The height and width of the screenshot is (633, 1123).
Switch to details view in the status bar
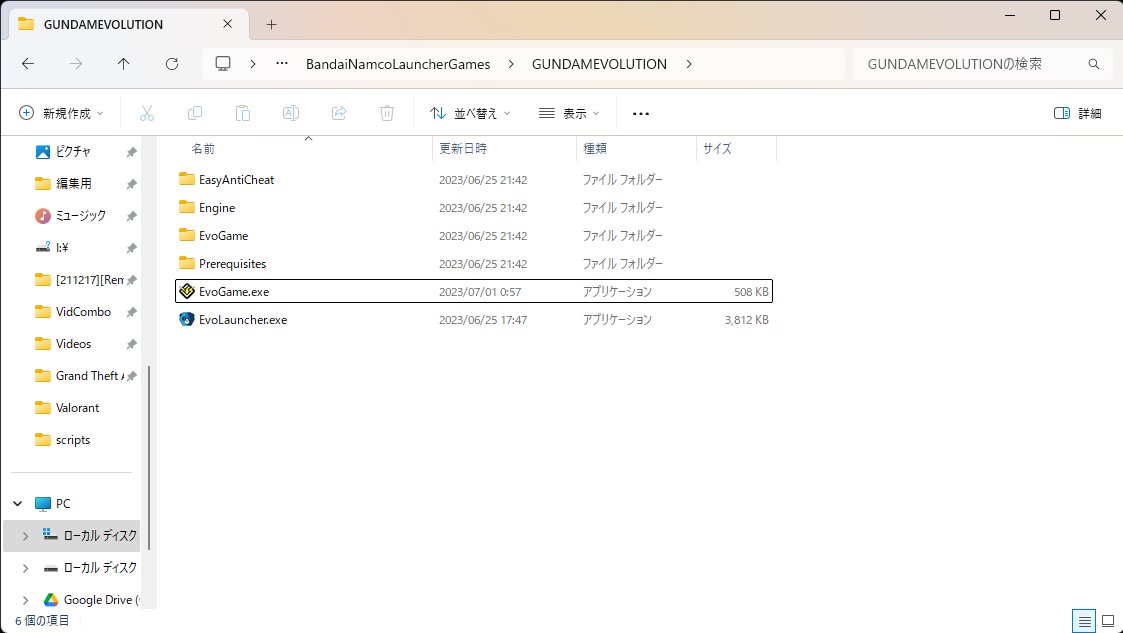1084,621
